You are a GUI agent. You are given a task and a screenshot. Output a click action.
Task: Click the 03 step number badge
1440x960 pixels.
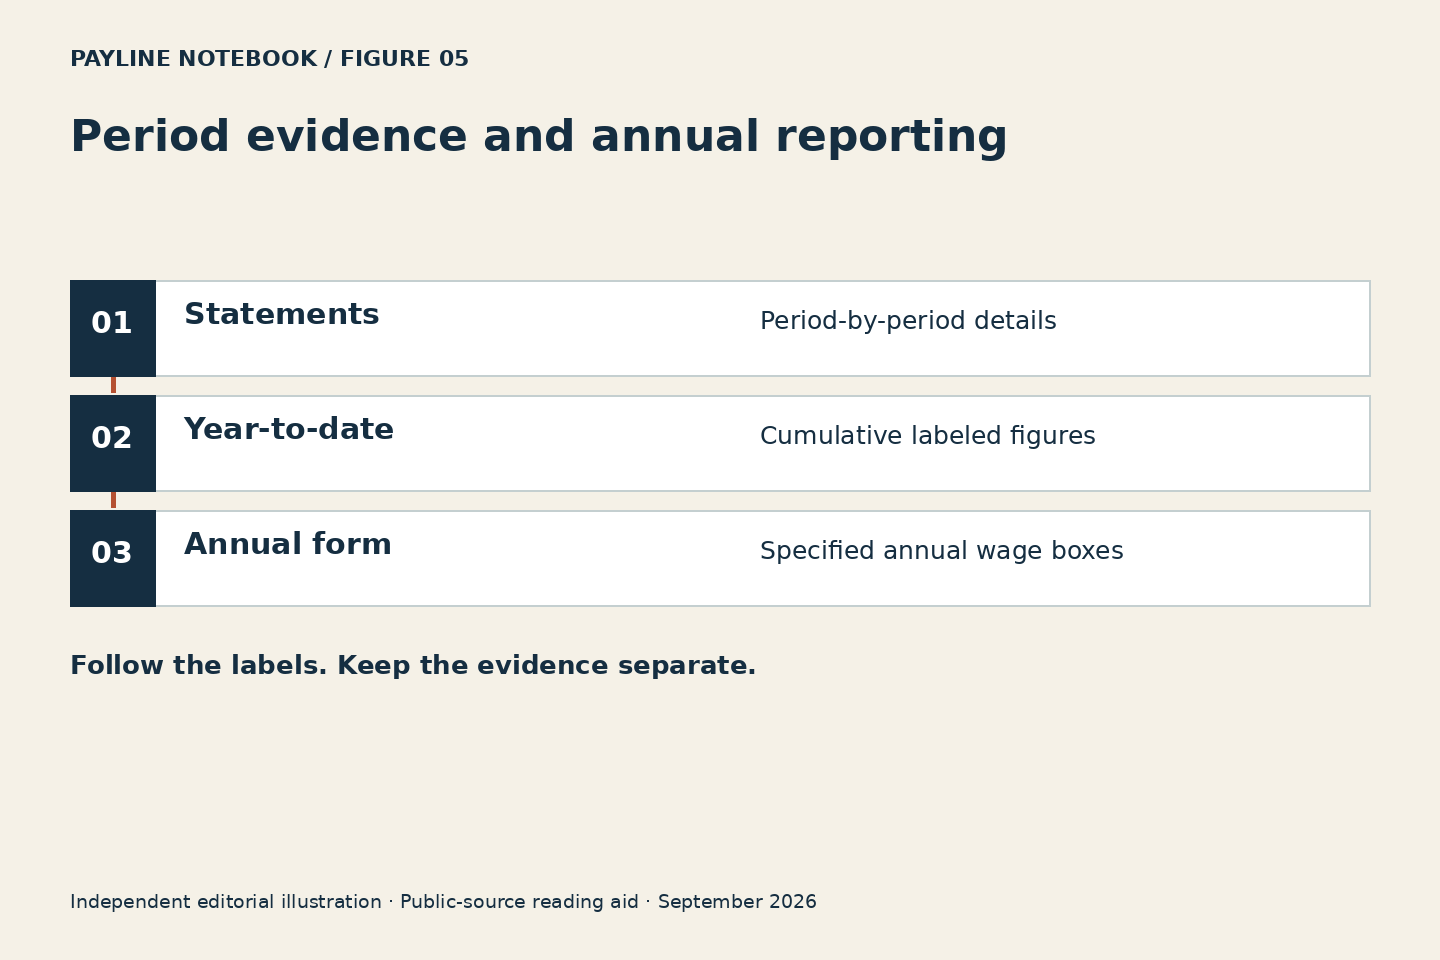pos(113,558)
